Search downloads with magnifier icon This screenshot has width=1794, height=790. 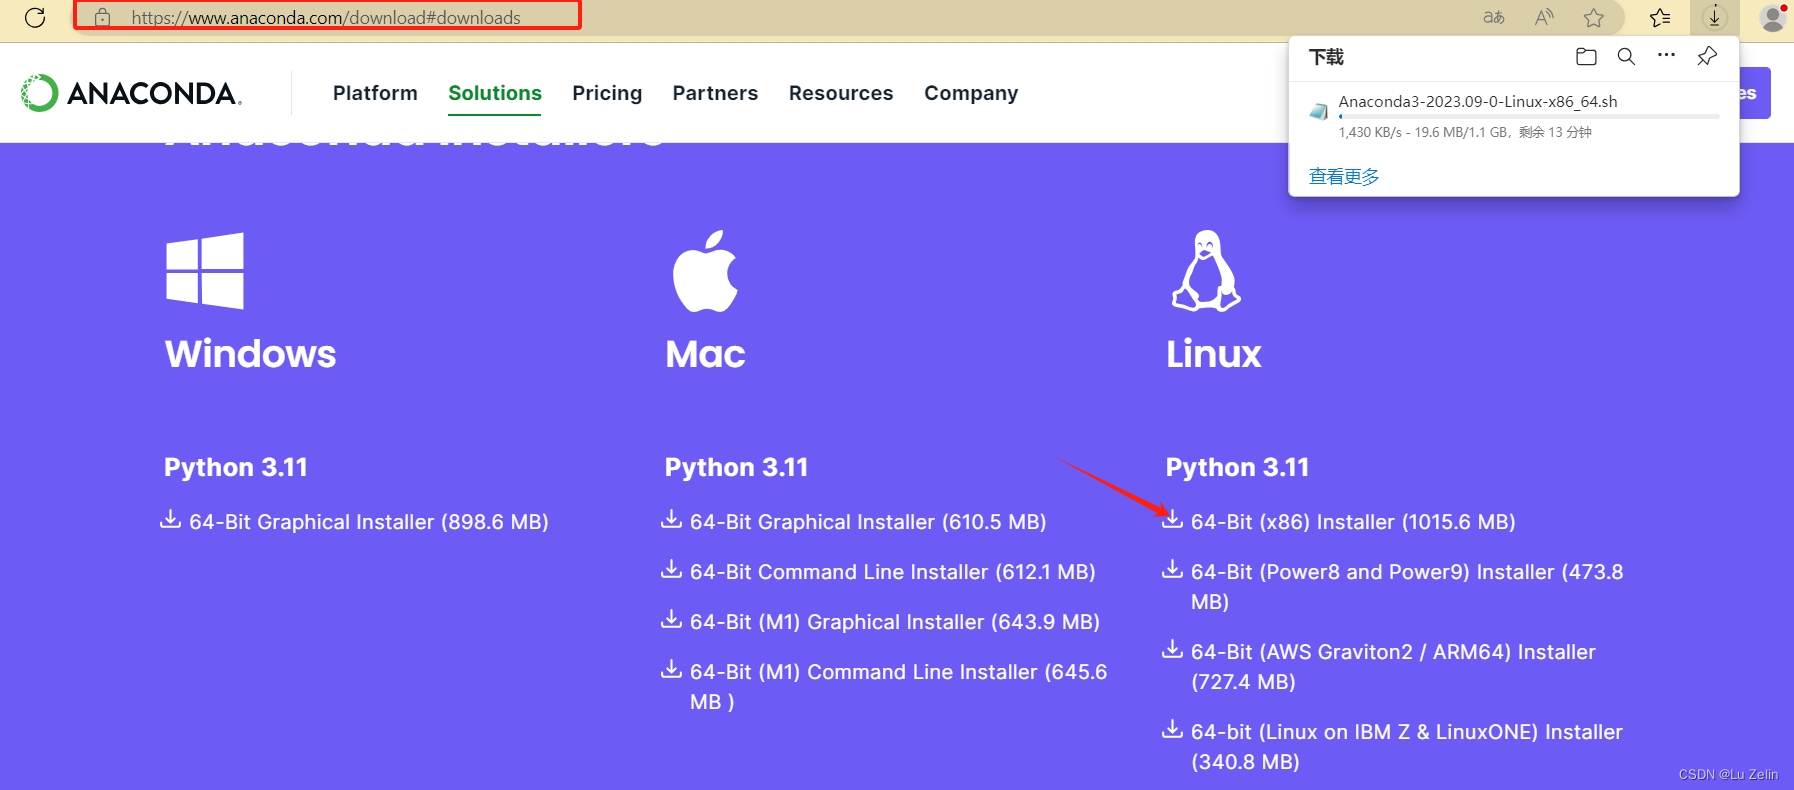tap(1626, 57)
